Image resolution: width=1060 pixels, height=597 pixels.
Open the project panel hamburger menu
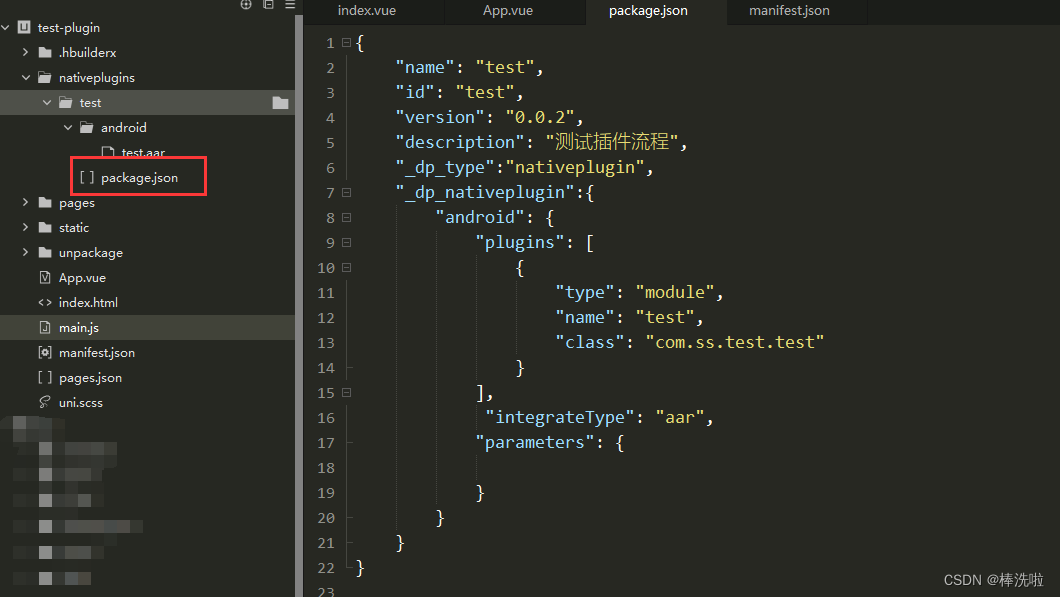[288, 5]
